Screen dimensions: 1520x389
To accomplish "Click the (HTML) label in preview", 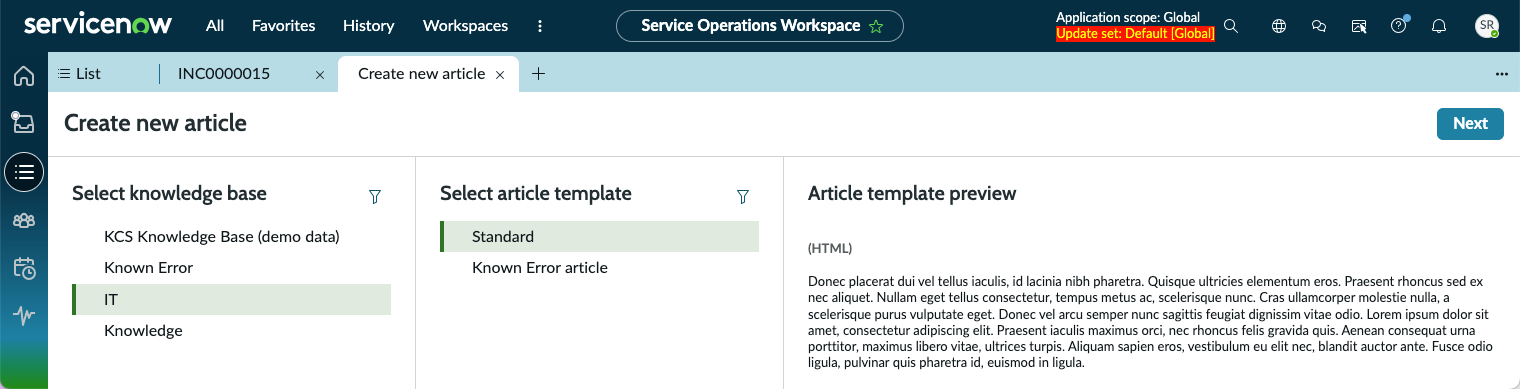I will (830, 248).
